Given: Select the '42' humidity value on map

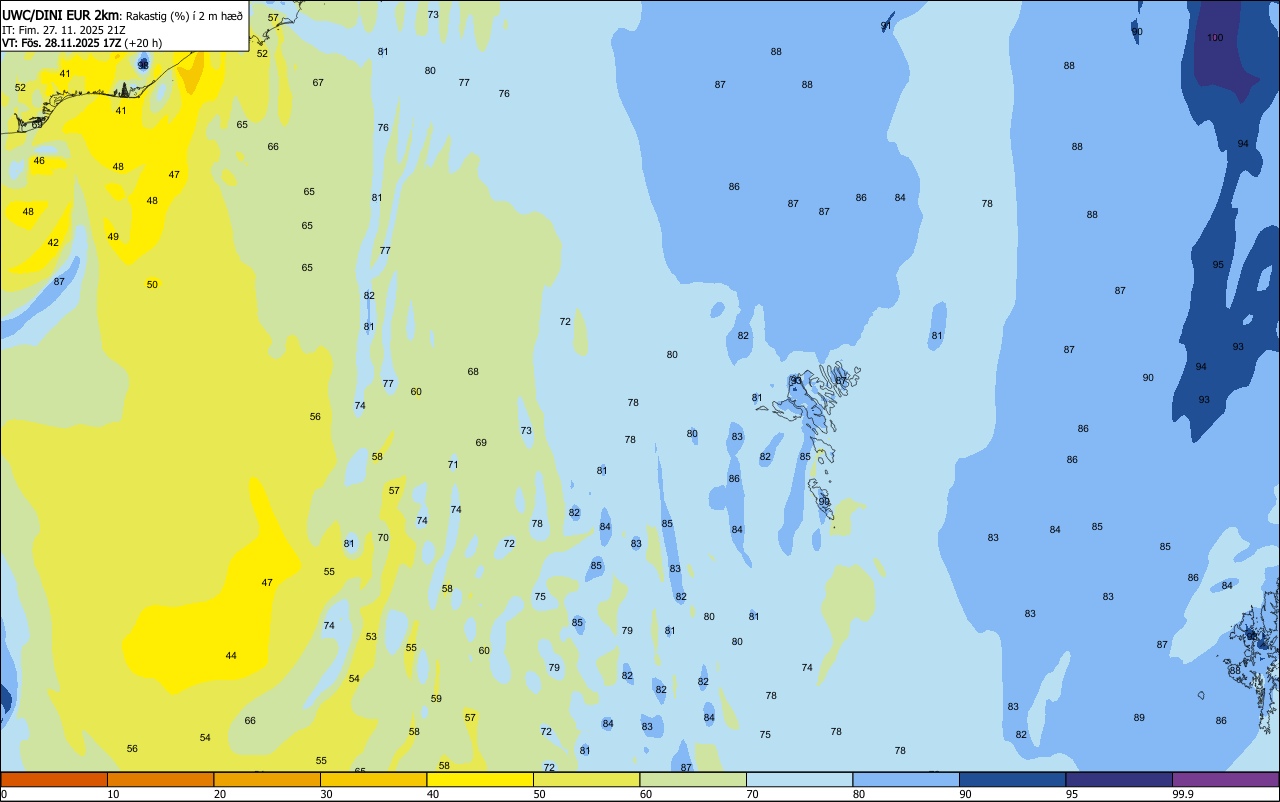Looking at the screenshot, I should point(53,243).
